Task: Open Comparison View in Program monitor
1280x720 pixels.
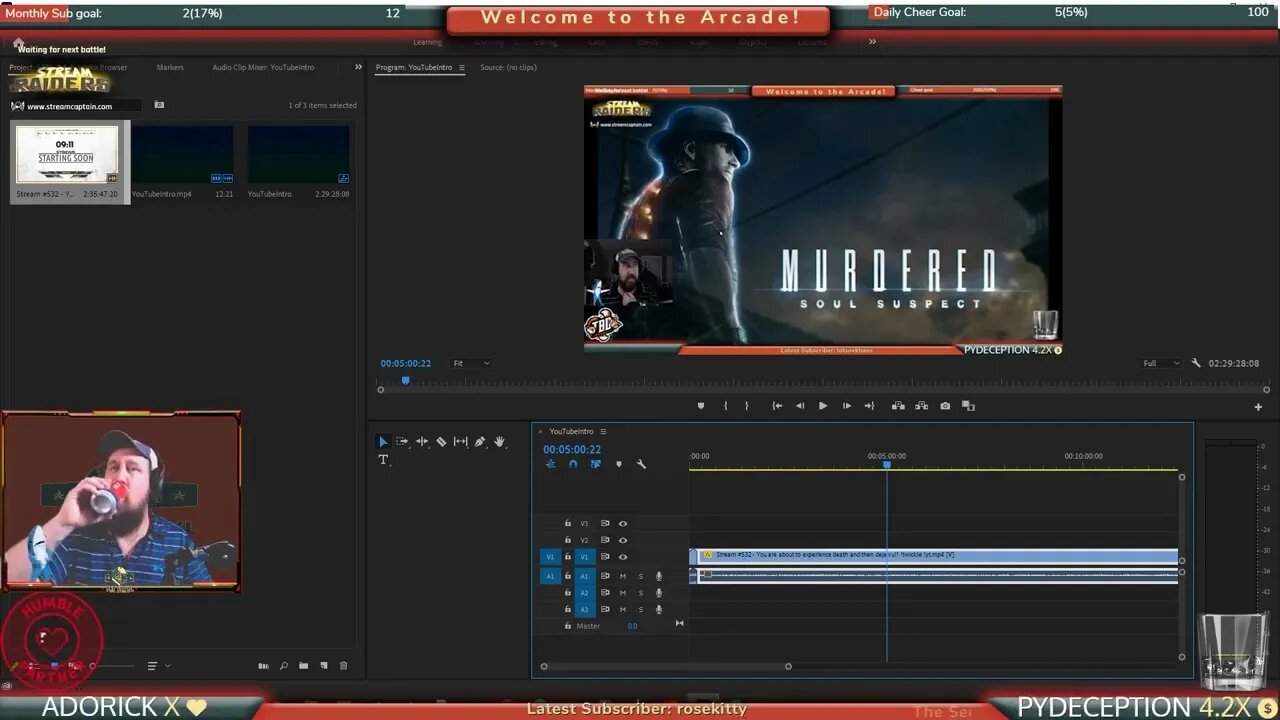Action: (x=968, y=406)
